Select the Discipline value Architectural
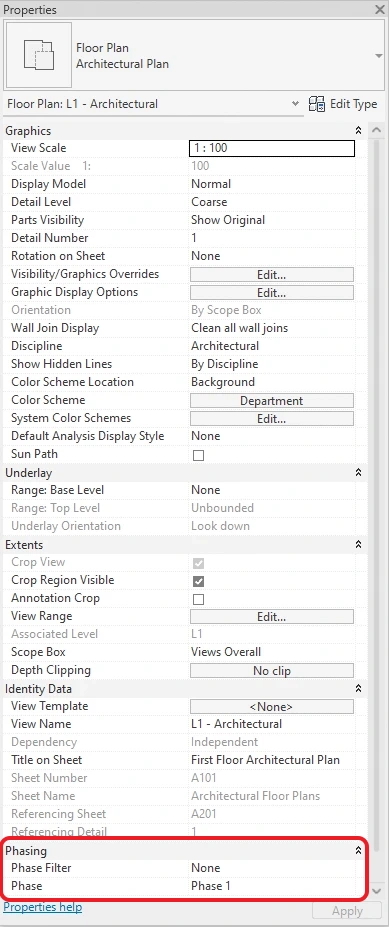This screenshot has width=389, height=927. click(225, 346)
